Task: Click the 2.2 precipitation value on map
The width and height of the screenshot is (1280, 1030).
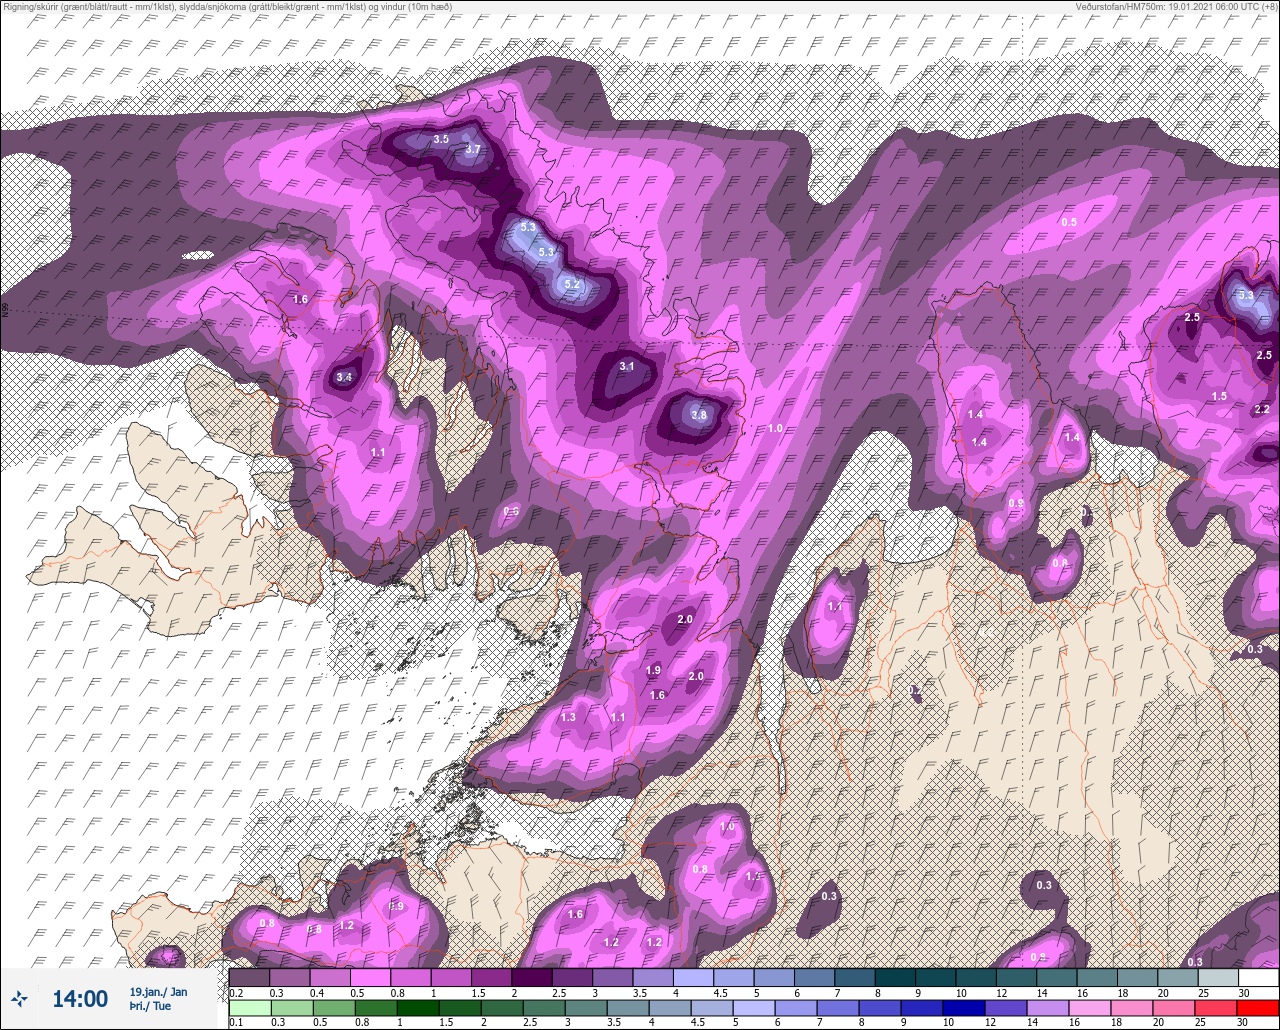Action: (x=1262, y=409)
